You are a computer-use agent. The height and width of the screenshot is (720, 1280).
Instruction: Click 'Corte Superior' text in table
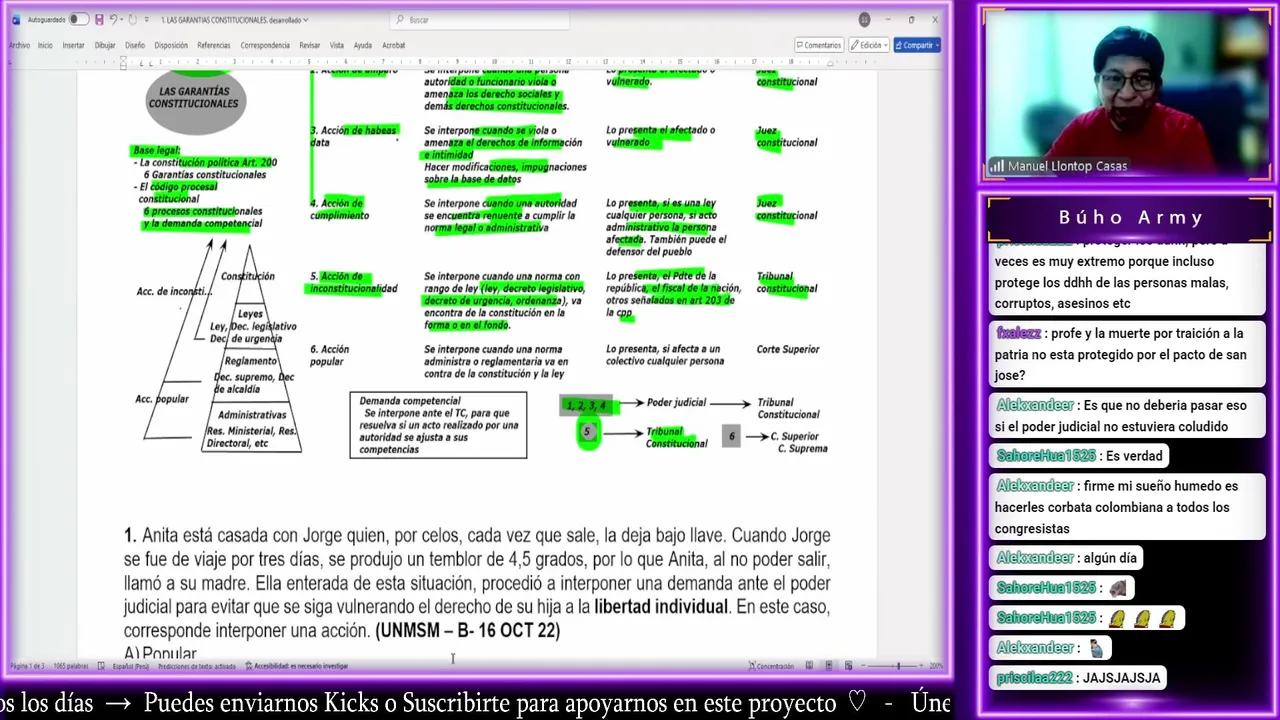(787, 349)
